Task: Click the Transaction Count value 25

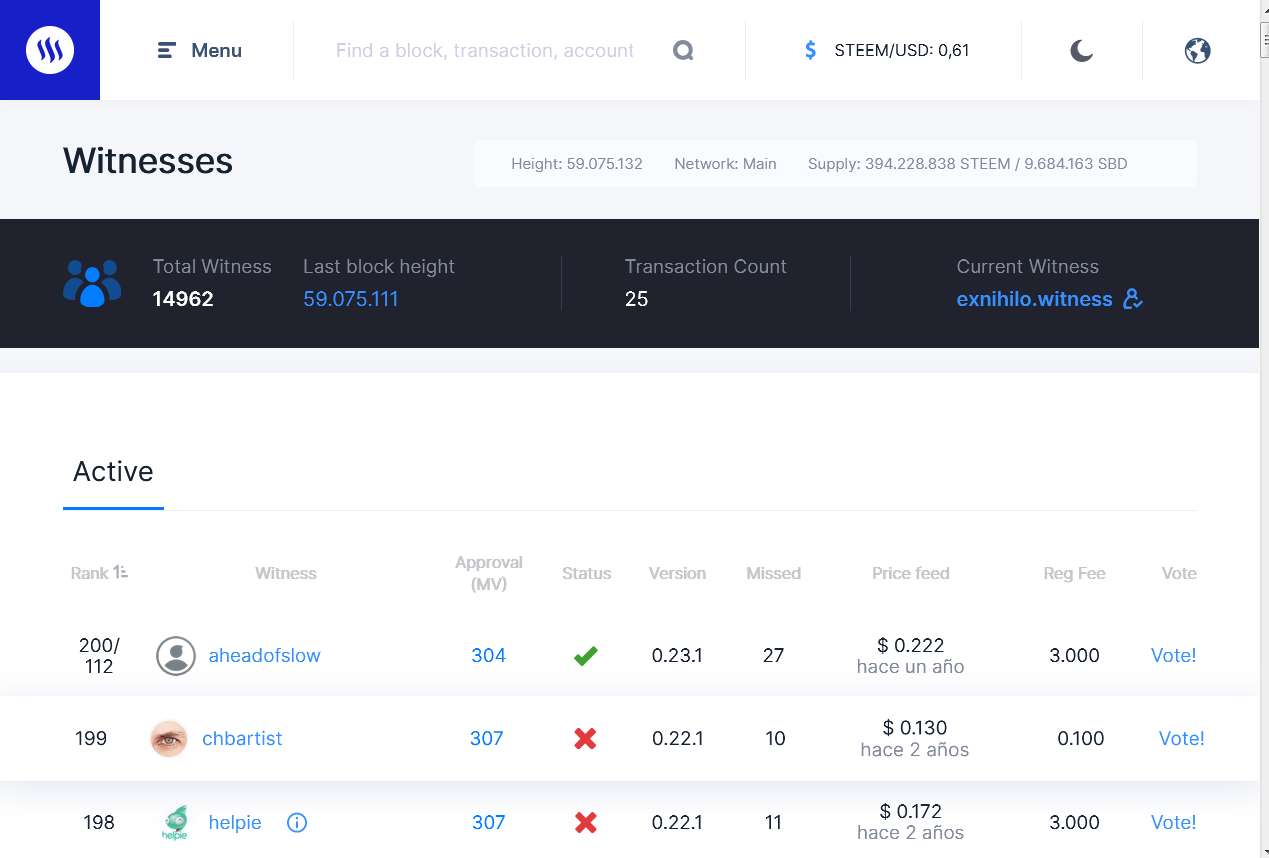Action: click(x=636, y=299)
